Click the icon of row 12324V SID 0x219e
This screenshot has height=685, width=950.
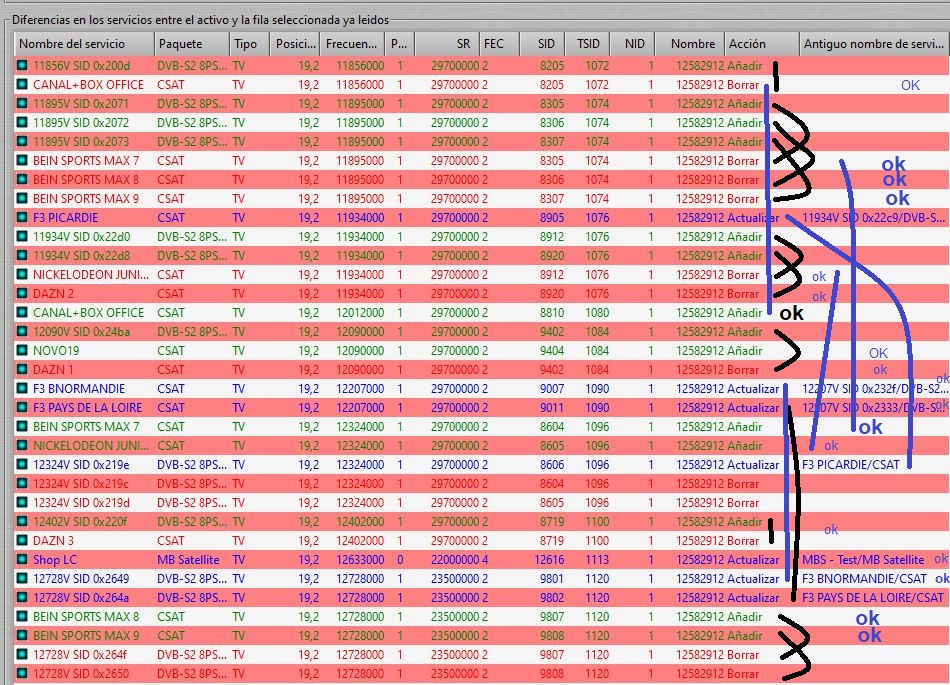pos(22,465)
